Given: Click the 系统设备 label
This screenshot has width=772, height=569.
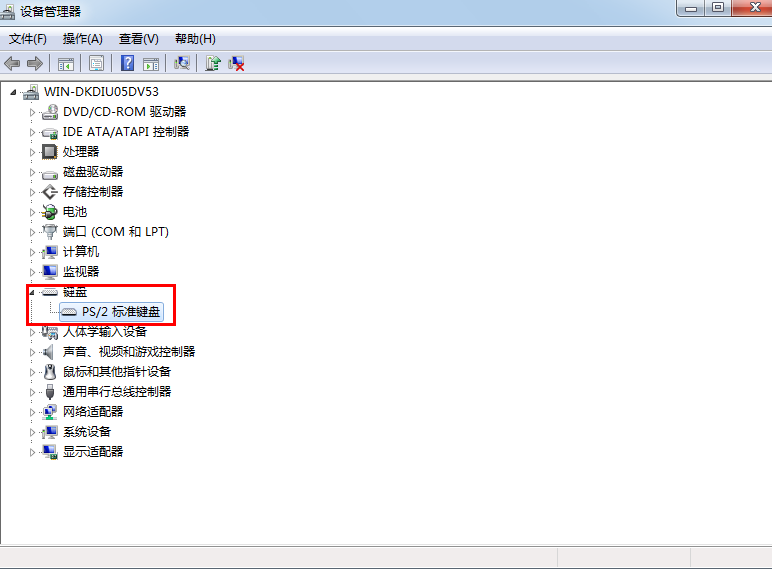Looking at the screenshot, I should coord(87,432).
